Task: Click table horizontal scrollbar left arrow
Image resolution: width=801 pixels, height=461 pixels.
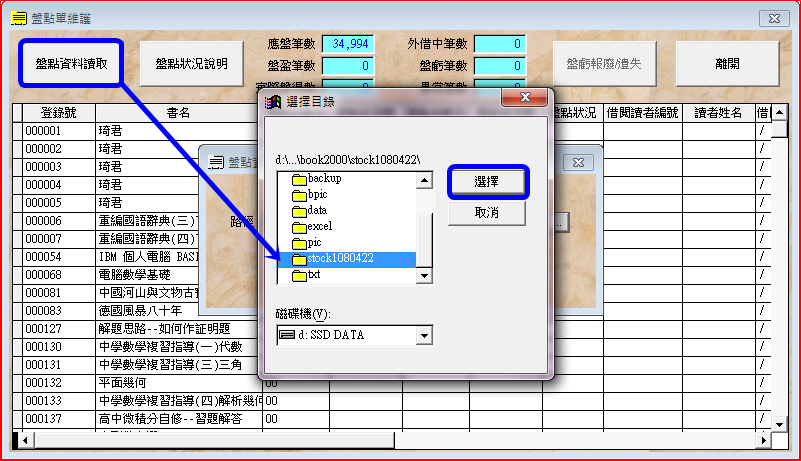Action: coord(25,440)
